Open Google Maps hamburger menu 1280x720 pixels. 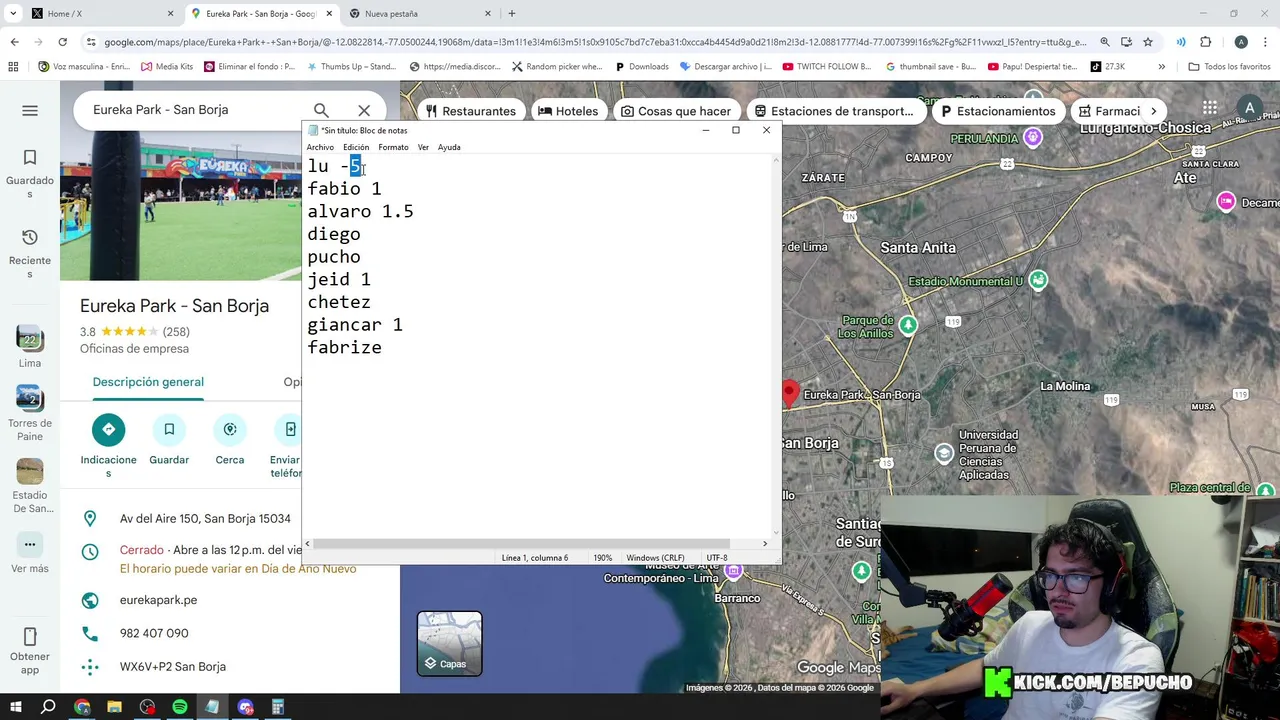point(30,111)
